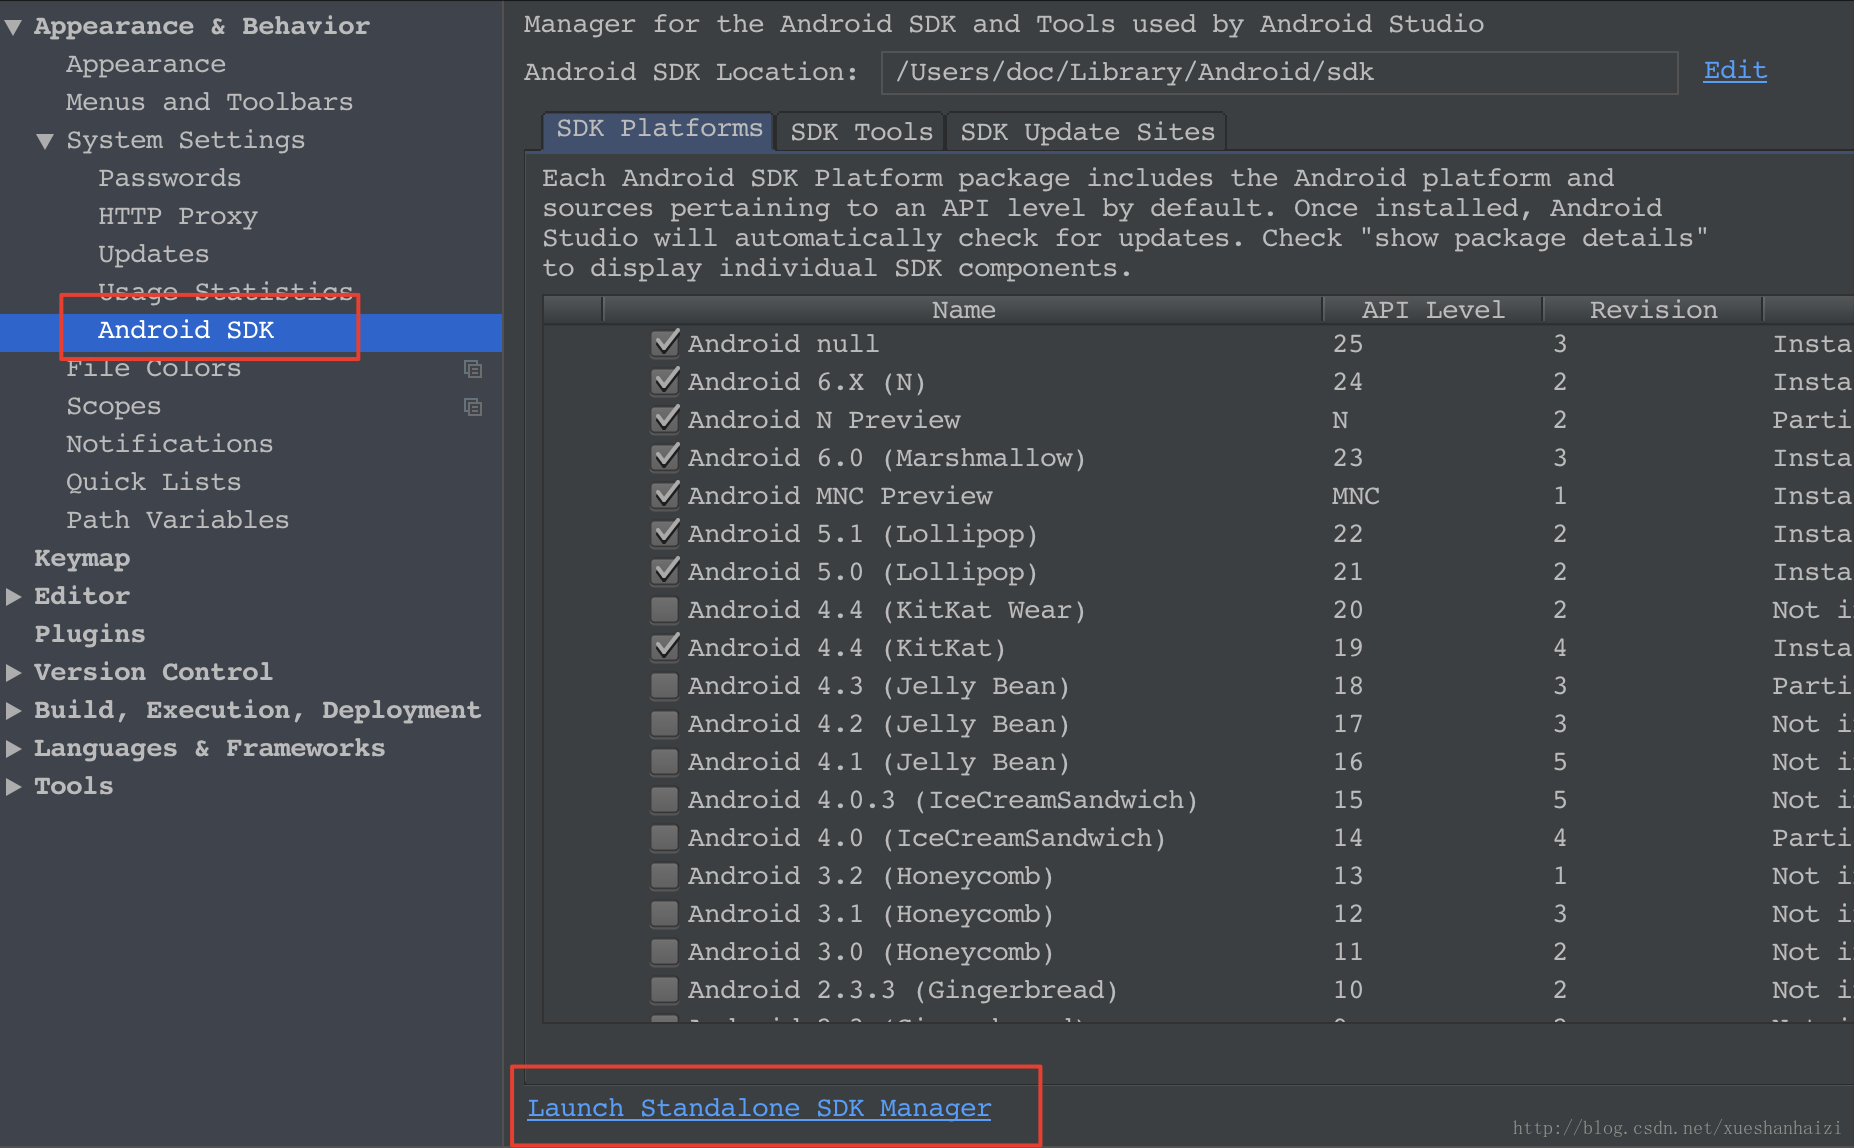Uncheck the Android N Preview checkbox
Screen dimensions: 1854x1148
tap(665, 420)
